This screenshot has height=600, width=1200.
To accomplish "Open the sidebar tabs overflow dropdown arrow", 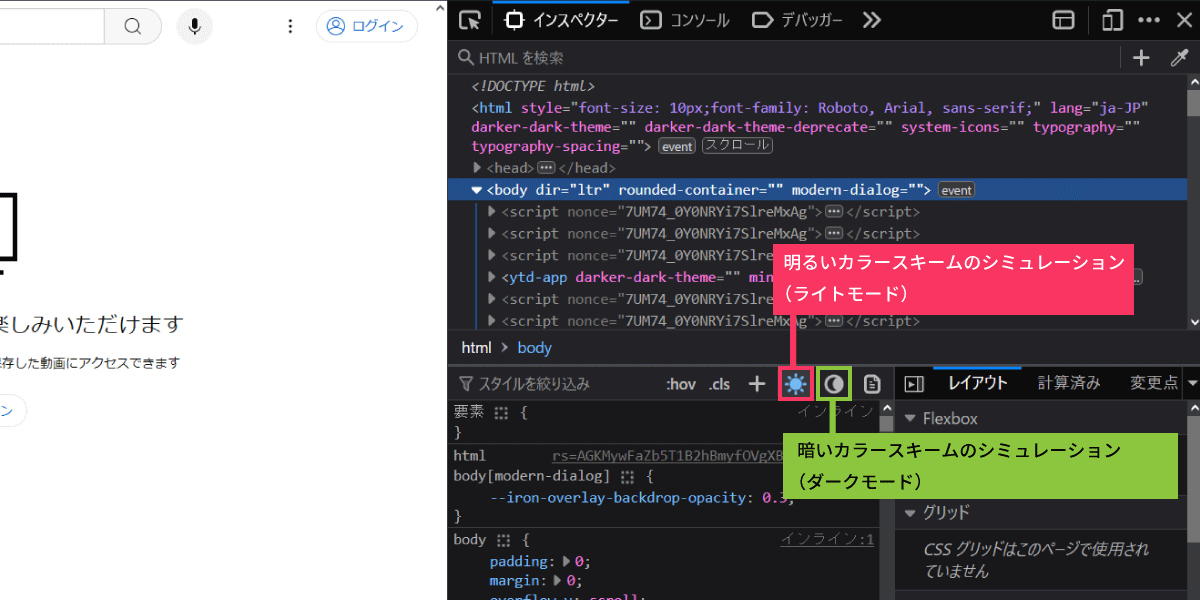I will 1192,383.
